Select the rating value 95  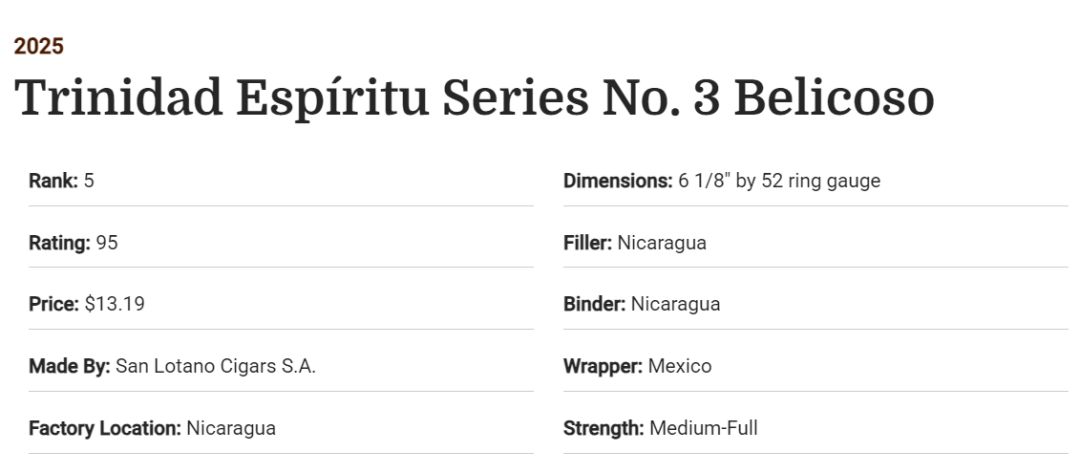coord(107,242)
